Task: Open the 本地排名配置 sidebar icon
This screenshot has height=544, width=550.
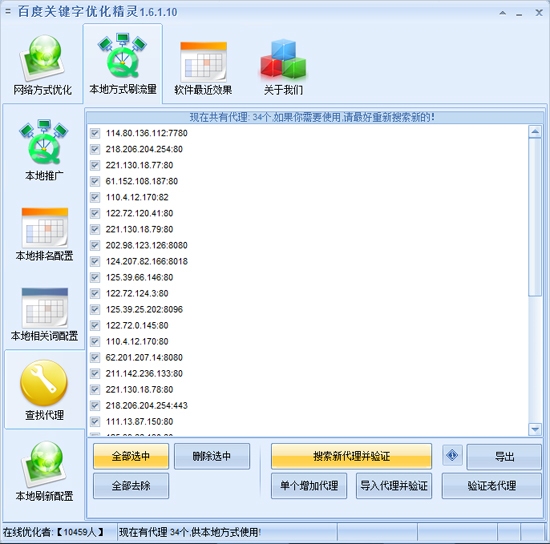Action: [44, 234]
